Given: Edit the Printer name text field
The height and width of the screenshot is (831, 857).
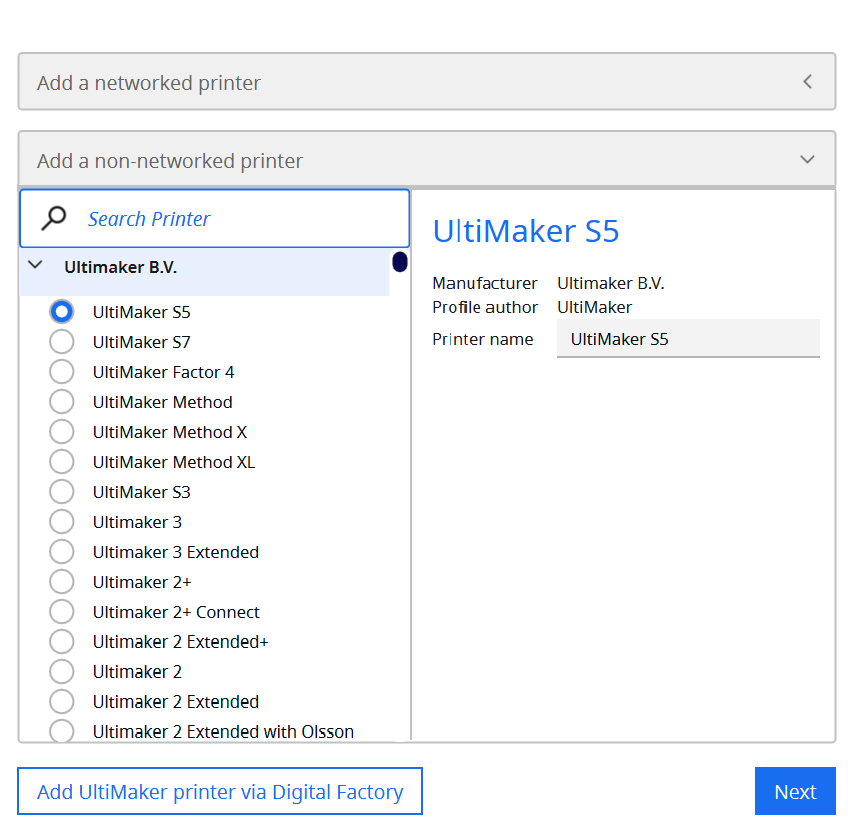Looking at the screenshot, I should (688, 339).
